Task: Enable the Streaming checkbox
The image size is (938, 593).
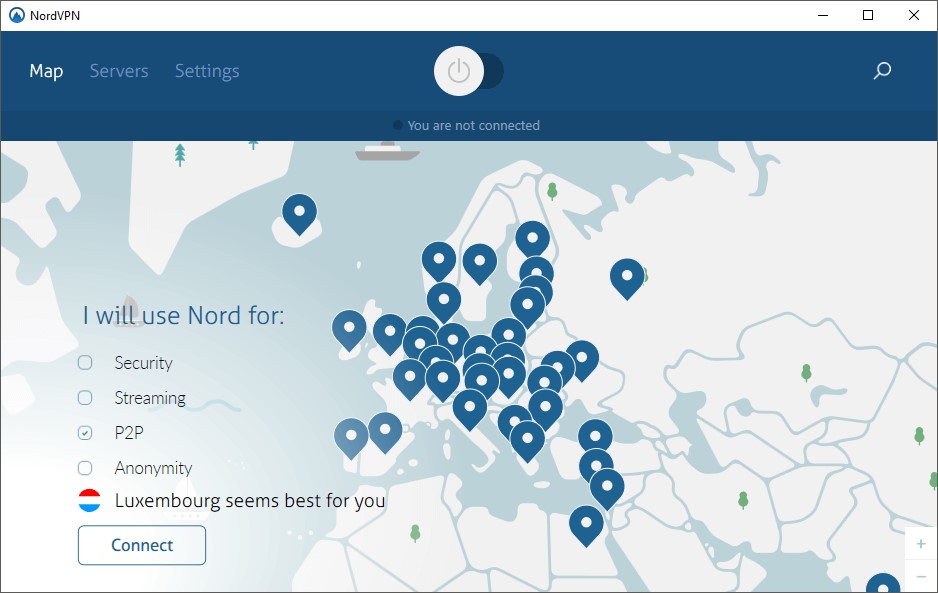Action: [85, 398]
